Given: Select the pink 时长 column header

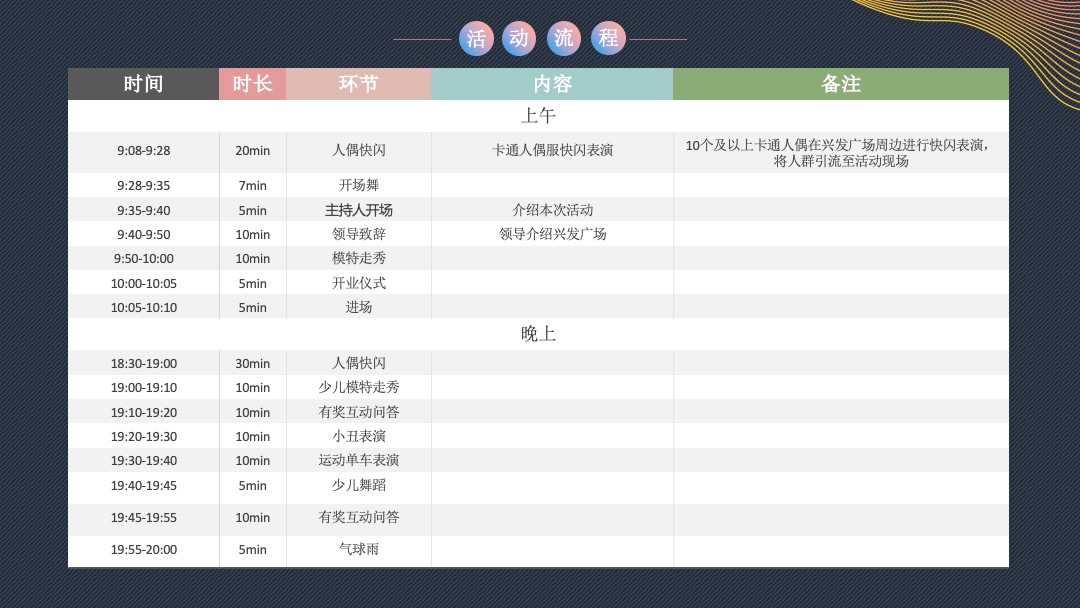Looking at the screenshot, I should click(252, 84).
